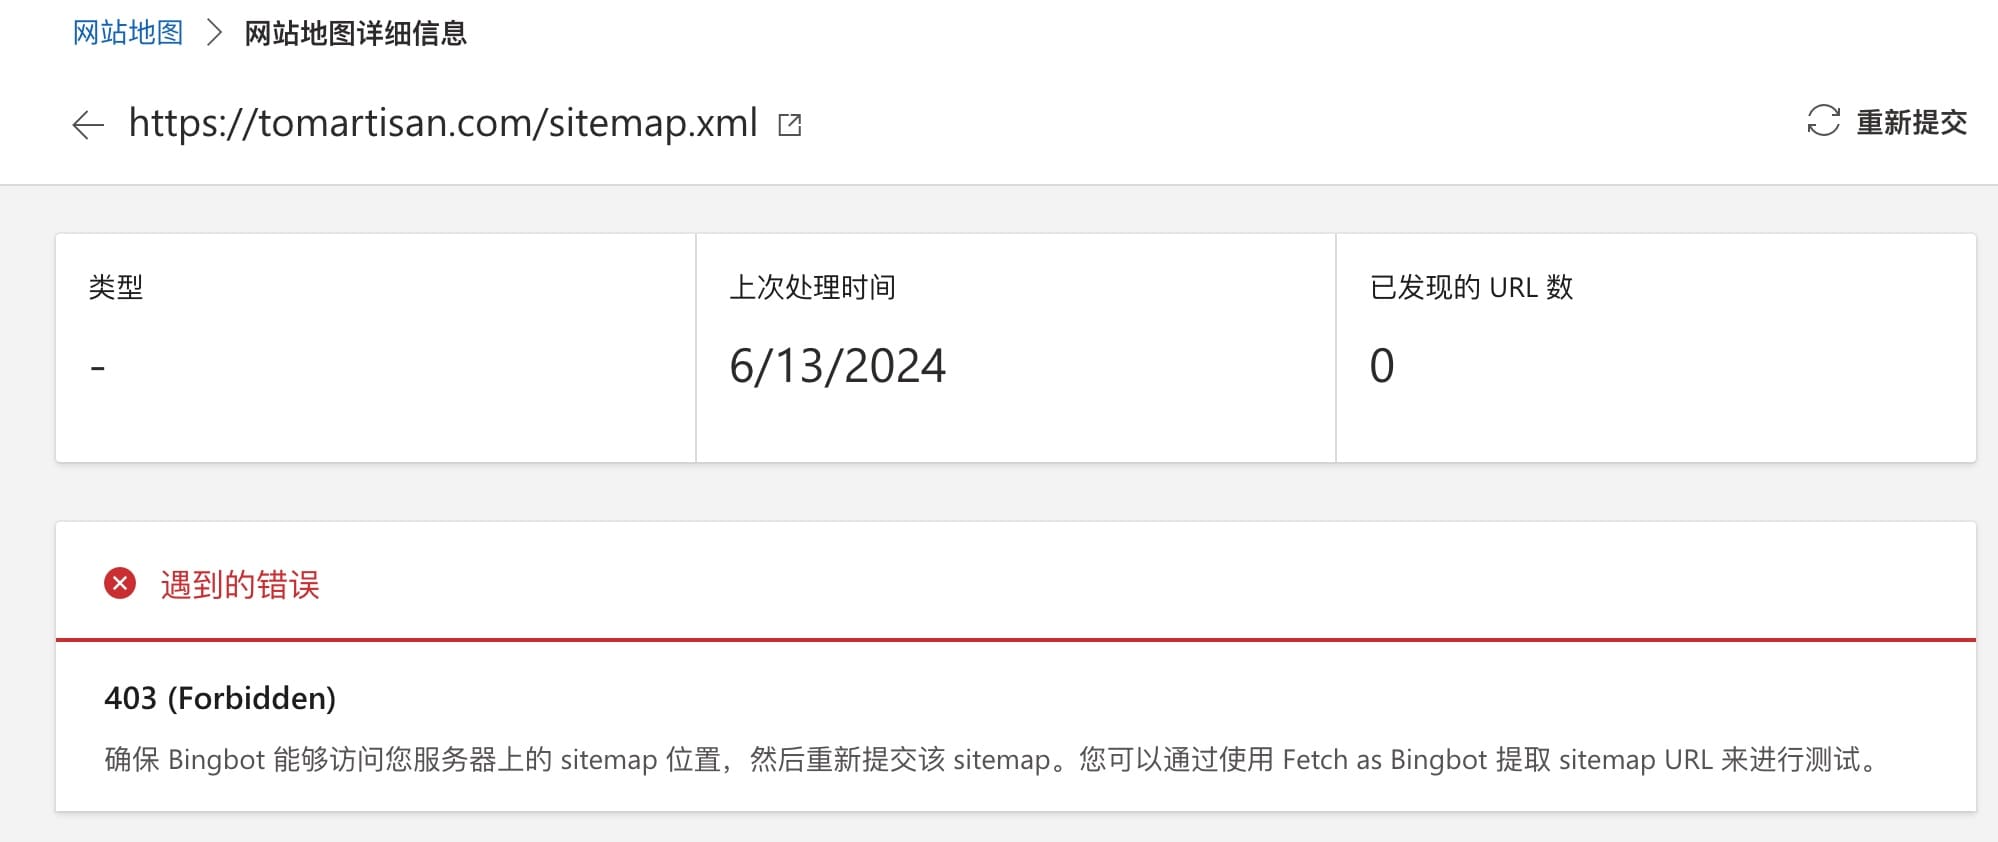The width and height of the screenshot is (1998, 842).
Task: Click the back arrow beside the sitemap URL
Action: pyautogui.click(x=88, y=125)
